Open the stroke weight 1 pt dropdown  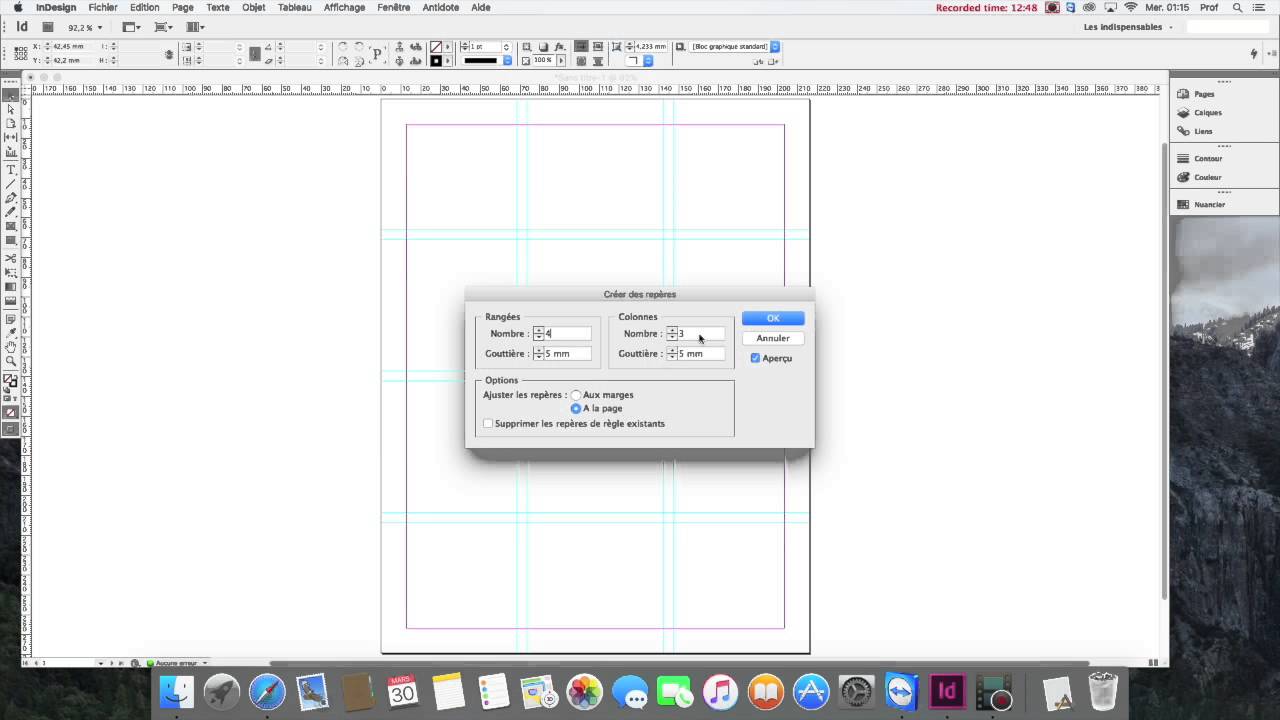click(506, 46)
